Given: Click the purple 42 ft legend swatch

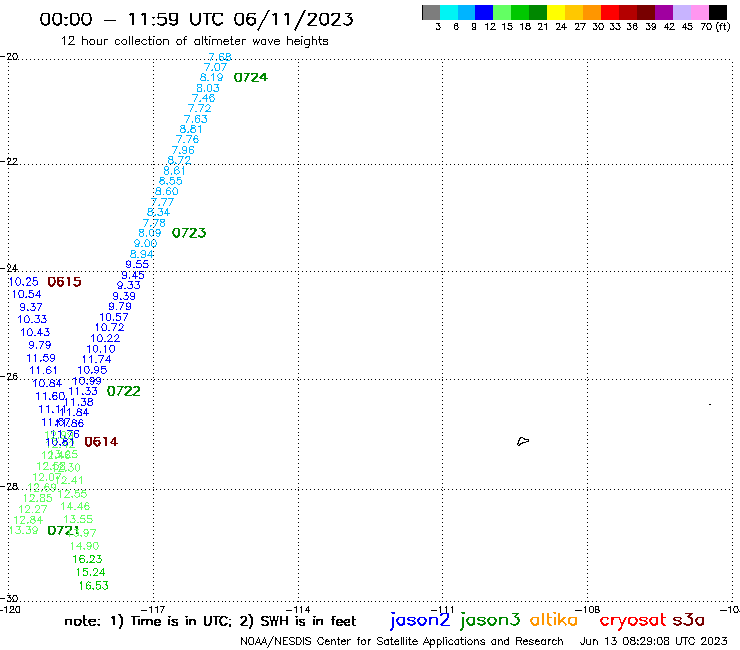Looking at the screenshot, I should 664,12.
